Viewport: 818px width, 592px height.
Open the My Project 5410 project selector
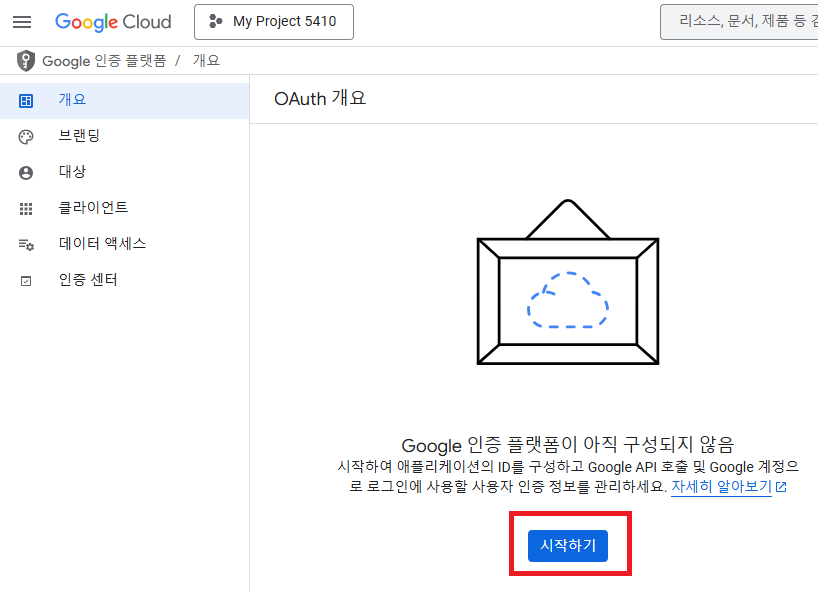274,22
